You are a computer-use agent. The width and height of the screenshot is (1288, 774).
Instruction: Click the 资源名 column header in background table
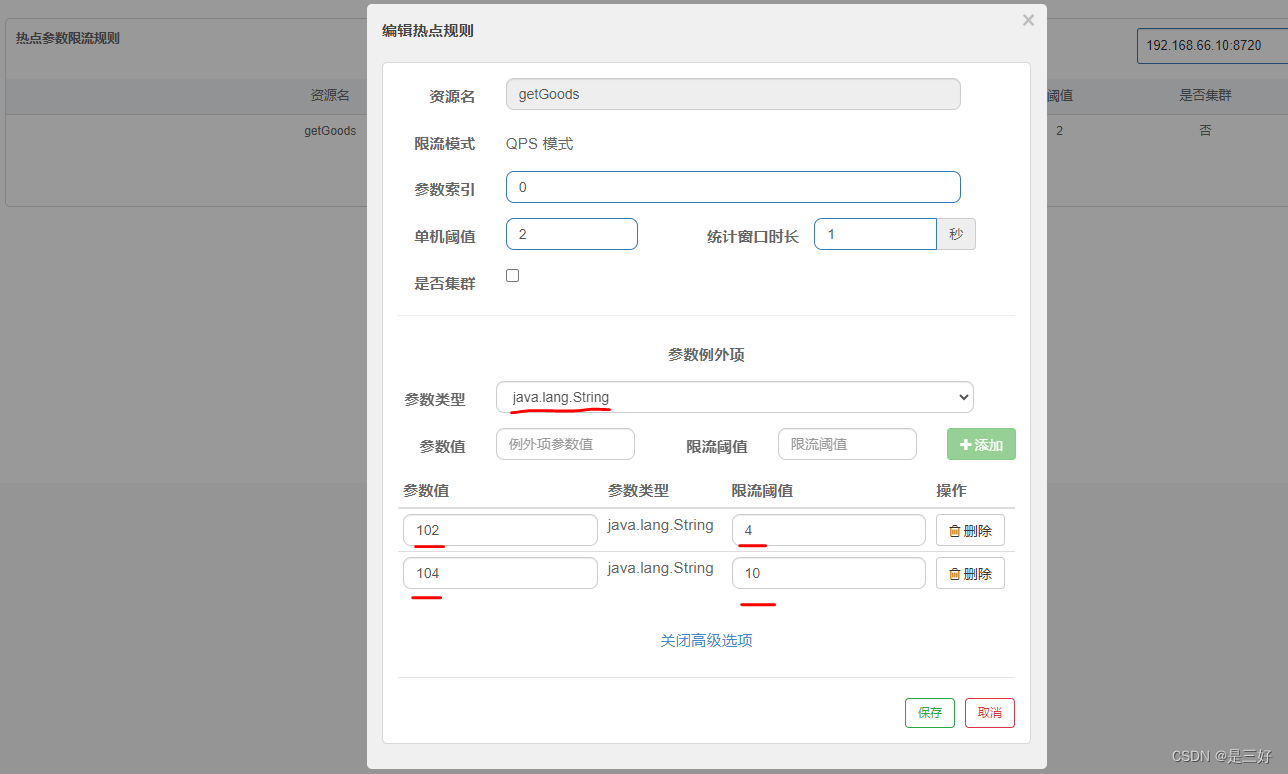pos(330,95)
